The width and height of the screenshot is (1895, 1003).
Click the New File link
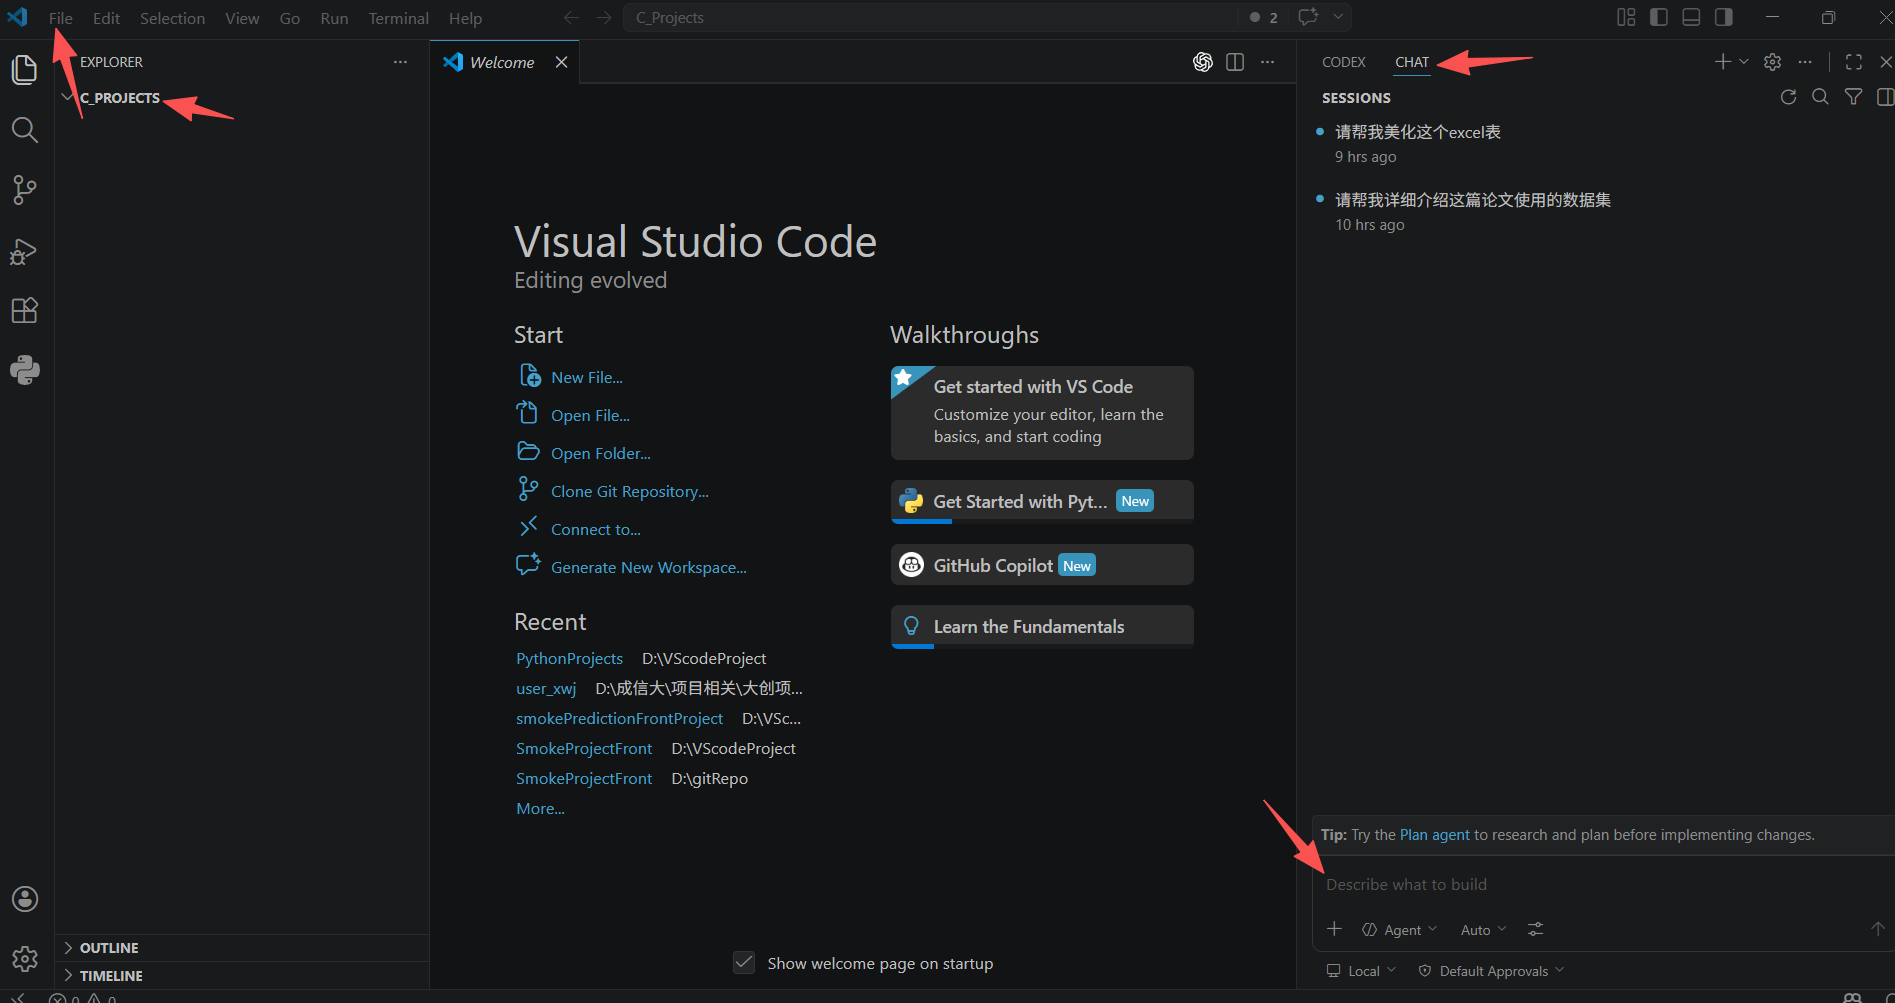point(586,378)
